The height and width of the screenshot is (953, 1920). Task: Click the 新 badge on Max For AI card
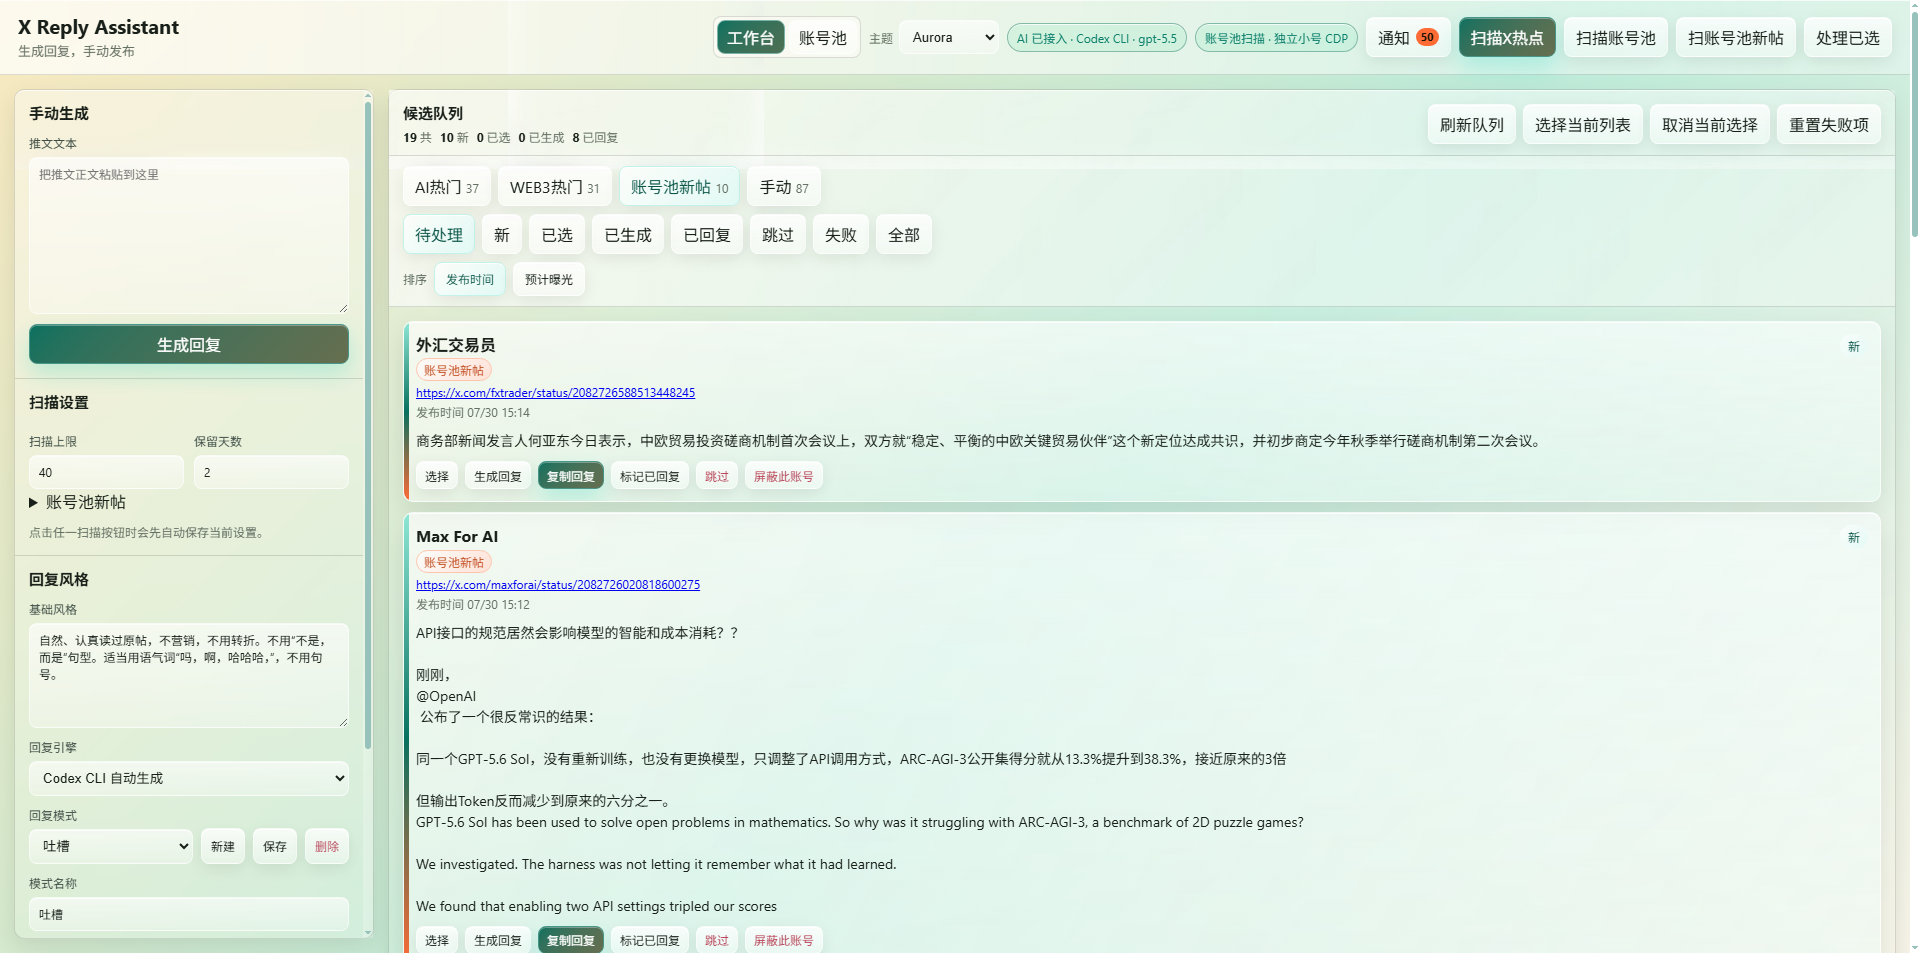1854,538
